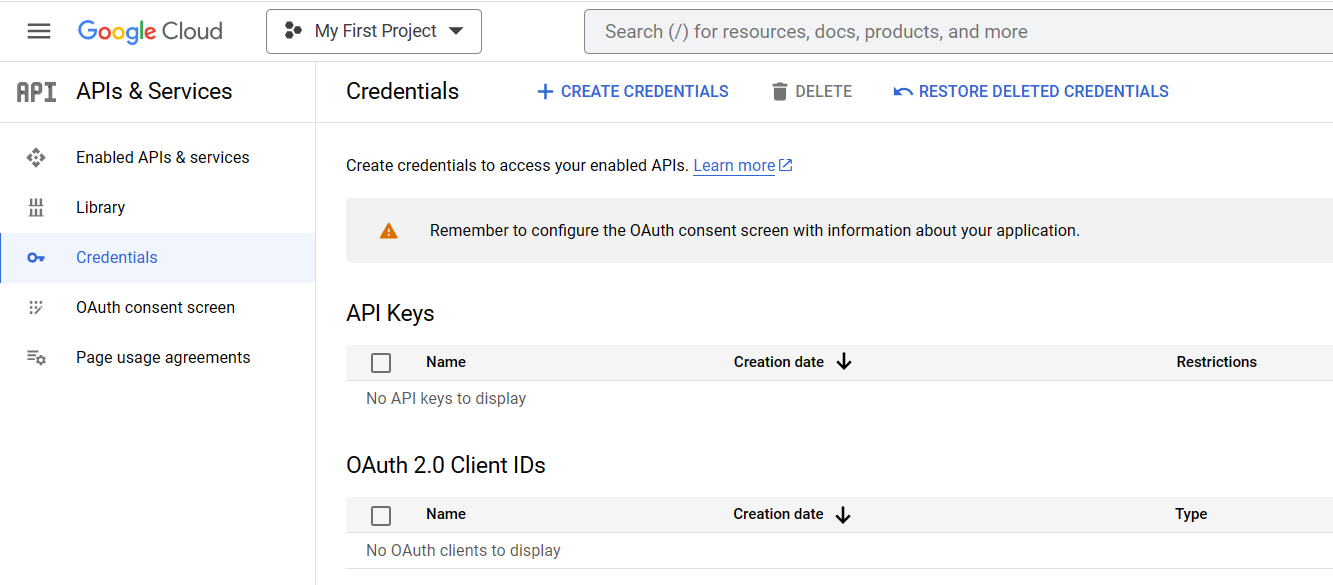
Task: Click the project selector dropdown arrow
Action: click(x=456, y=31)
